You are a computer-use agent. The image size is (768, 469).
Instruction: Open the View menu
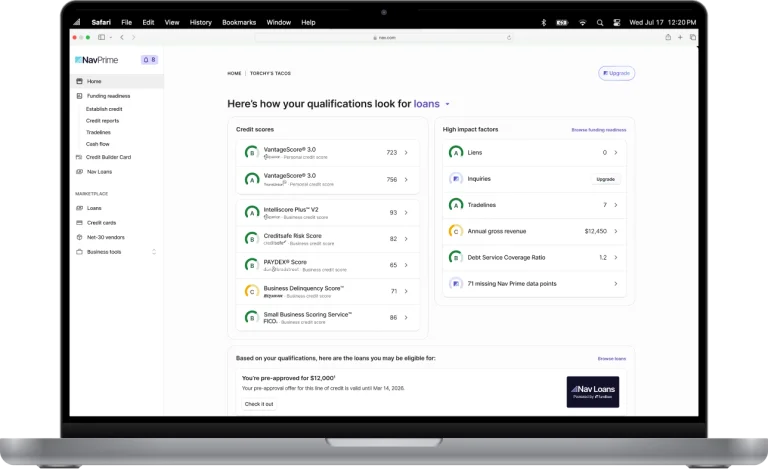[x=172, y=23]
